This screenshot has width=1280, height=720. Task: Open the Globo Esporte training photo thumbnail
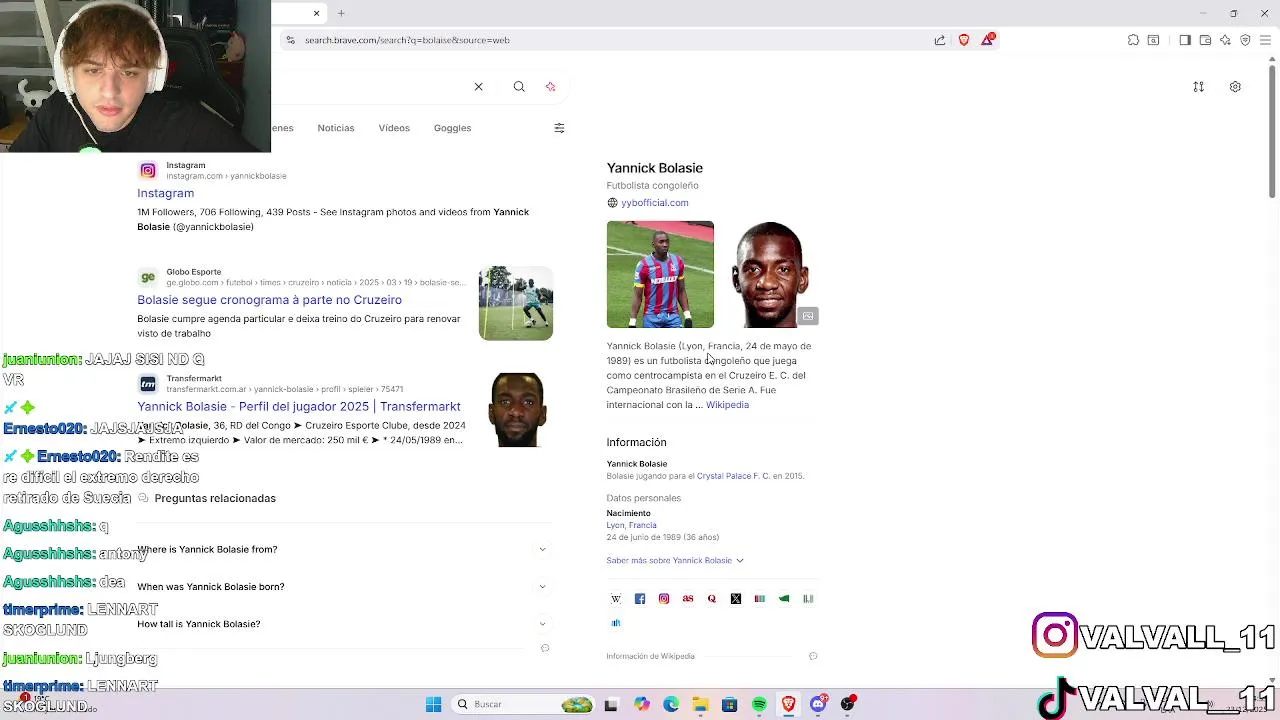pos(515,303)
